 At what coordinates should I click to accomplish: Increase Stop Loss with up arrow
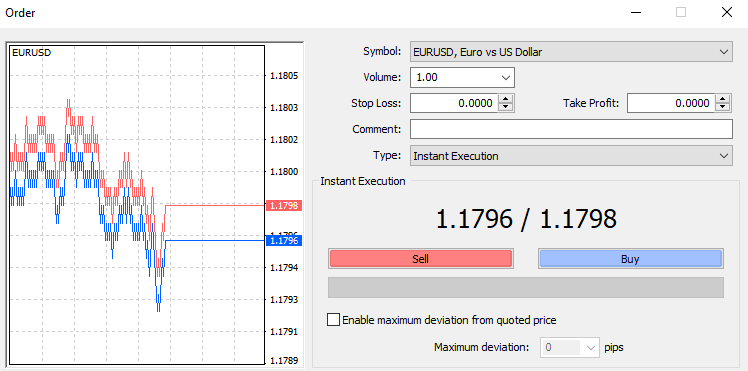click(x=506, y=99)
